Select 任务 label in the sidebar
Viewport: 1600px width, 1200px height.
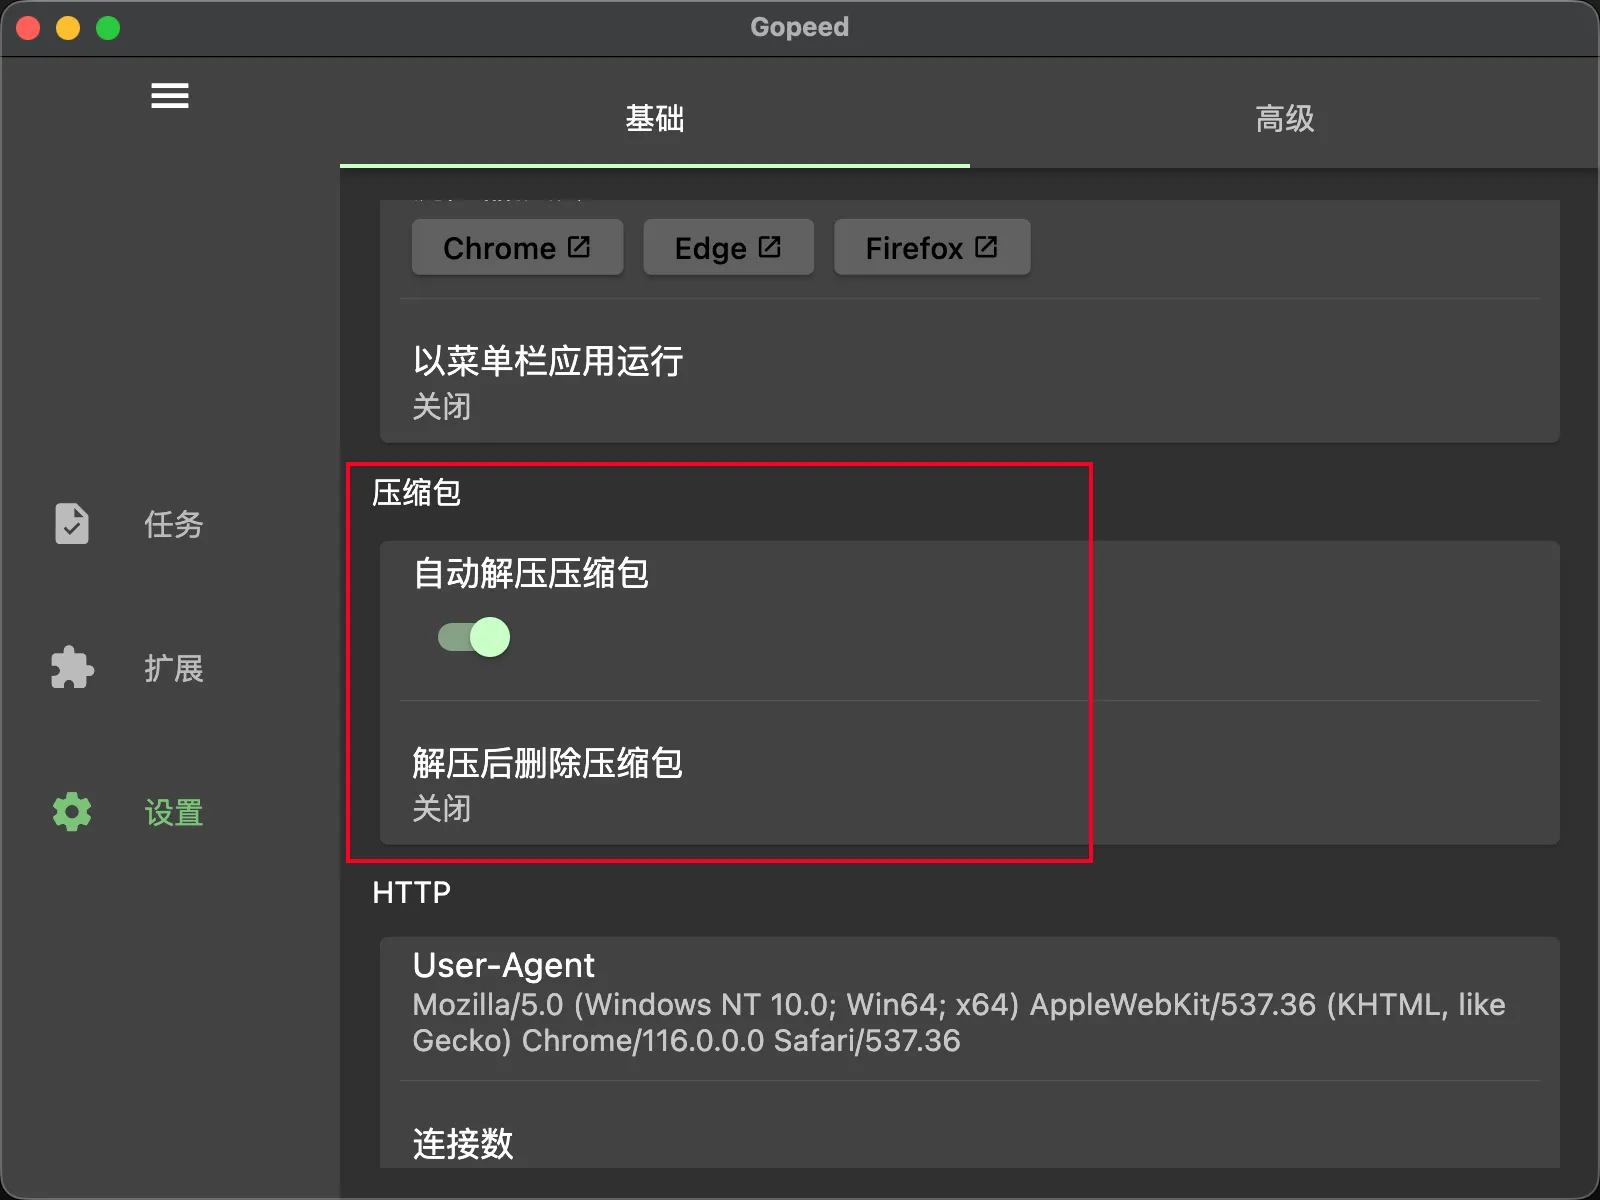[x=174, y=524]
